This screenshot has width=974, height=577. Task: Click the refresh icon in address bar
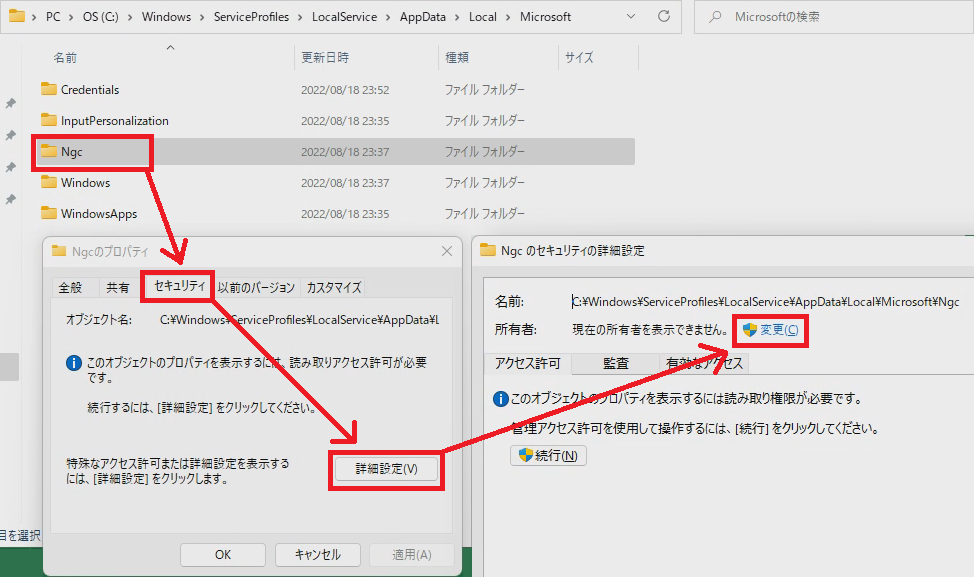coord(664,16)
